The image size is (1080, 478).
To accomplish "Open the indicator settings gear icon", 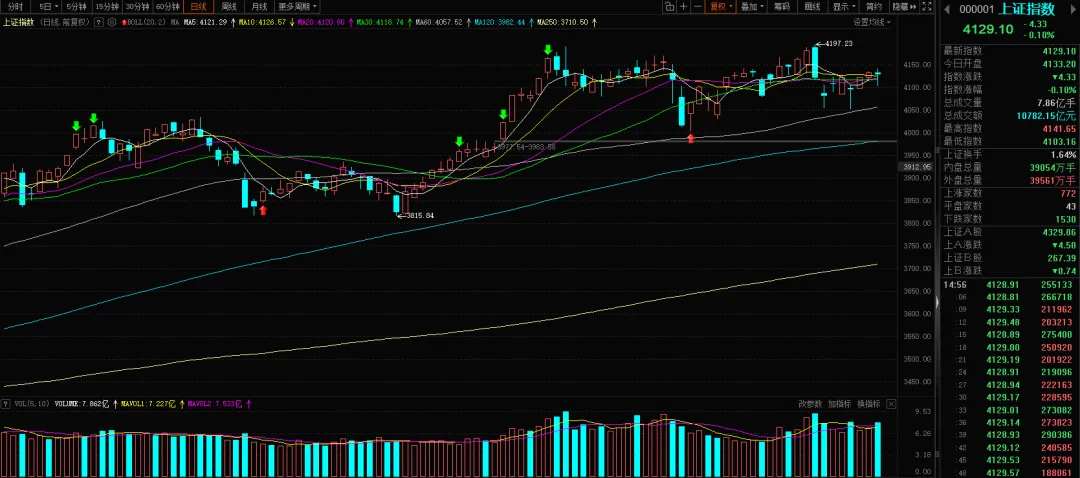I will pyautogui.click(x=112, y=22).
